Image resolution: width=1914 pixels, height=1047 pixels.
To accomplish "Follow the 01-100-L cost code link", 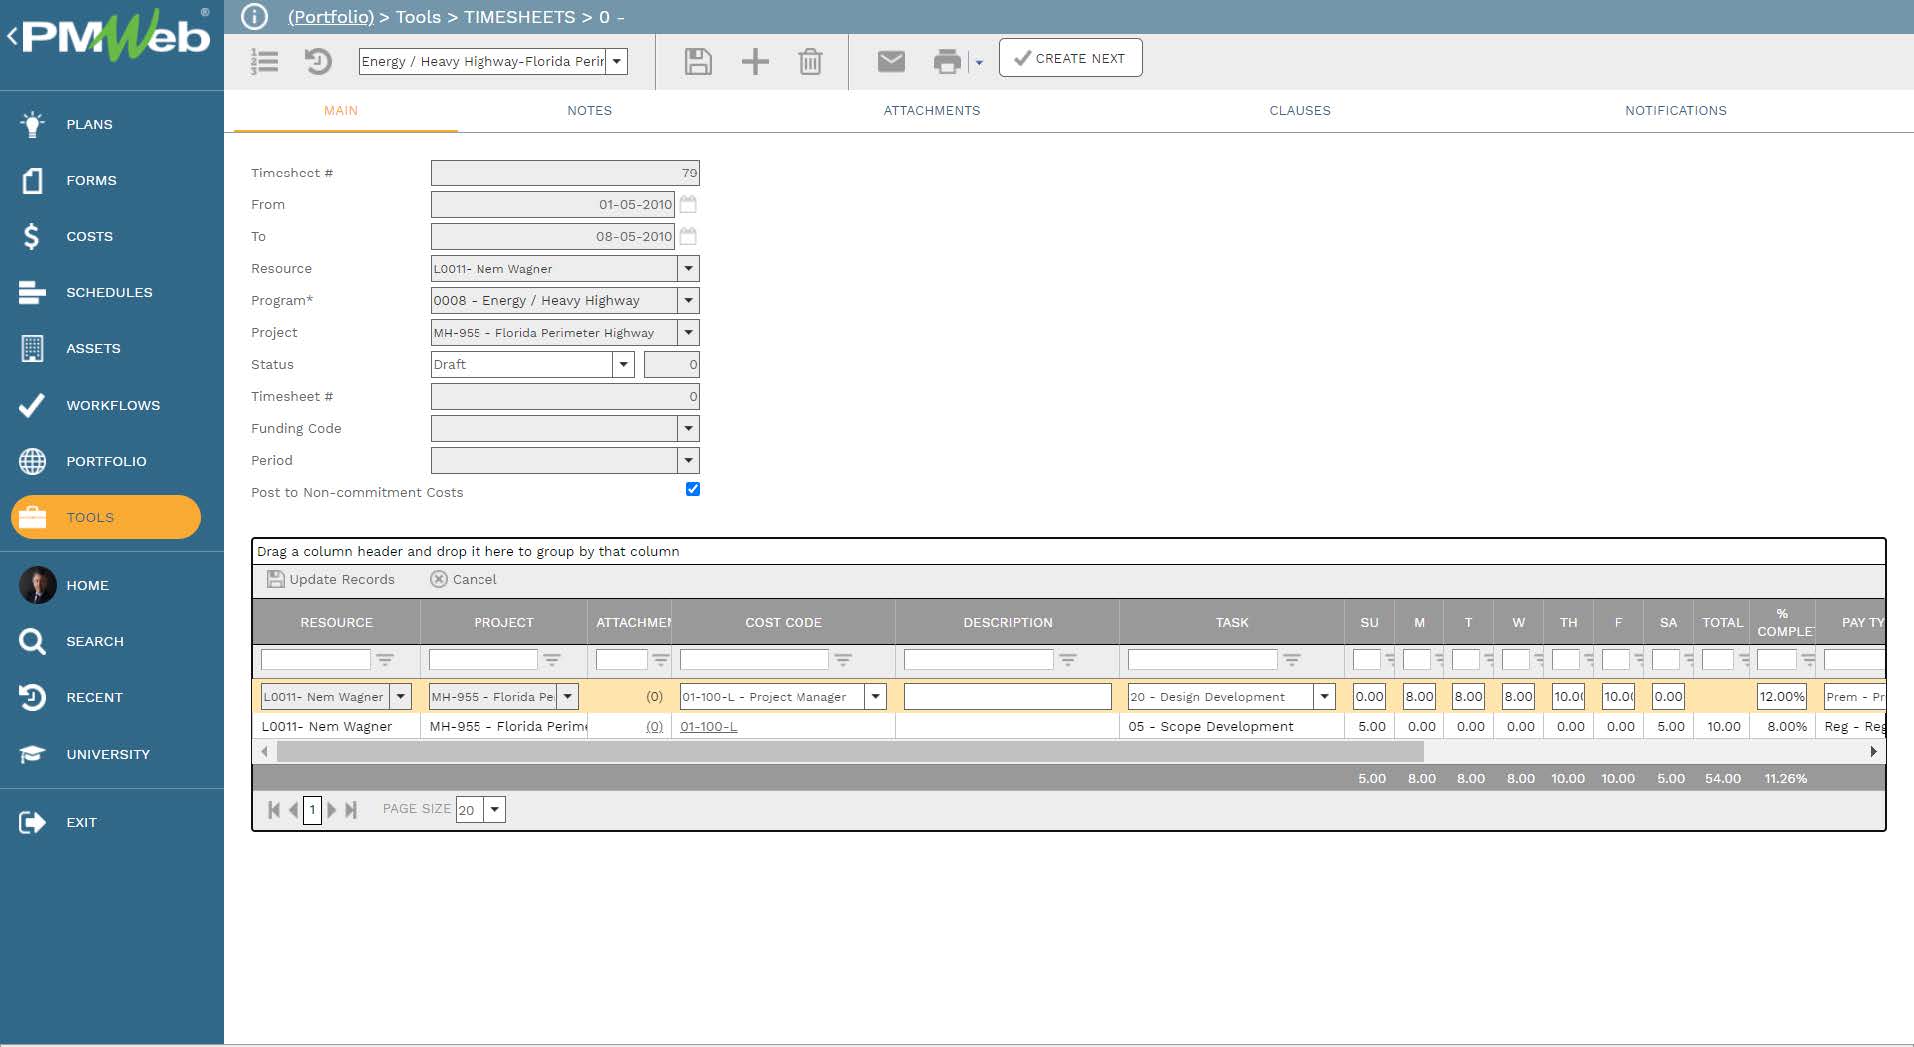I will pos(710,726).
